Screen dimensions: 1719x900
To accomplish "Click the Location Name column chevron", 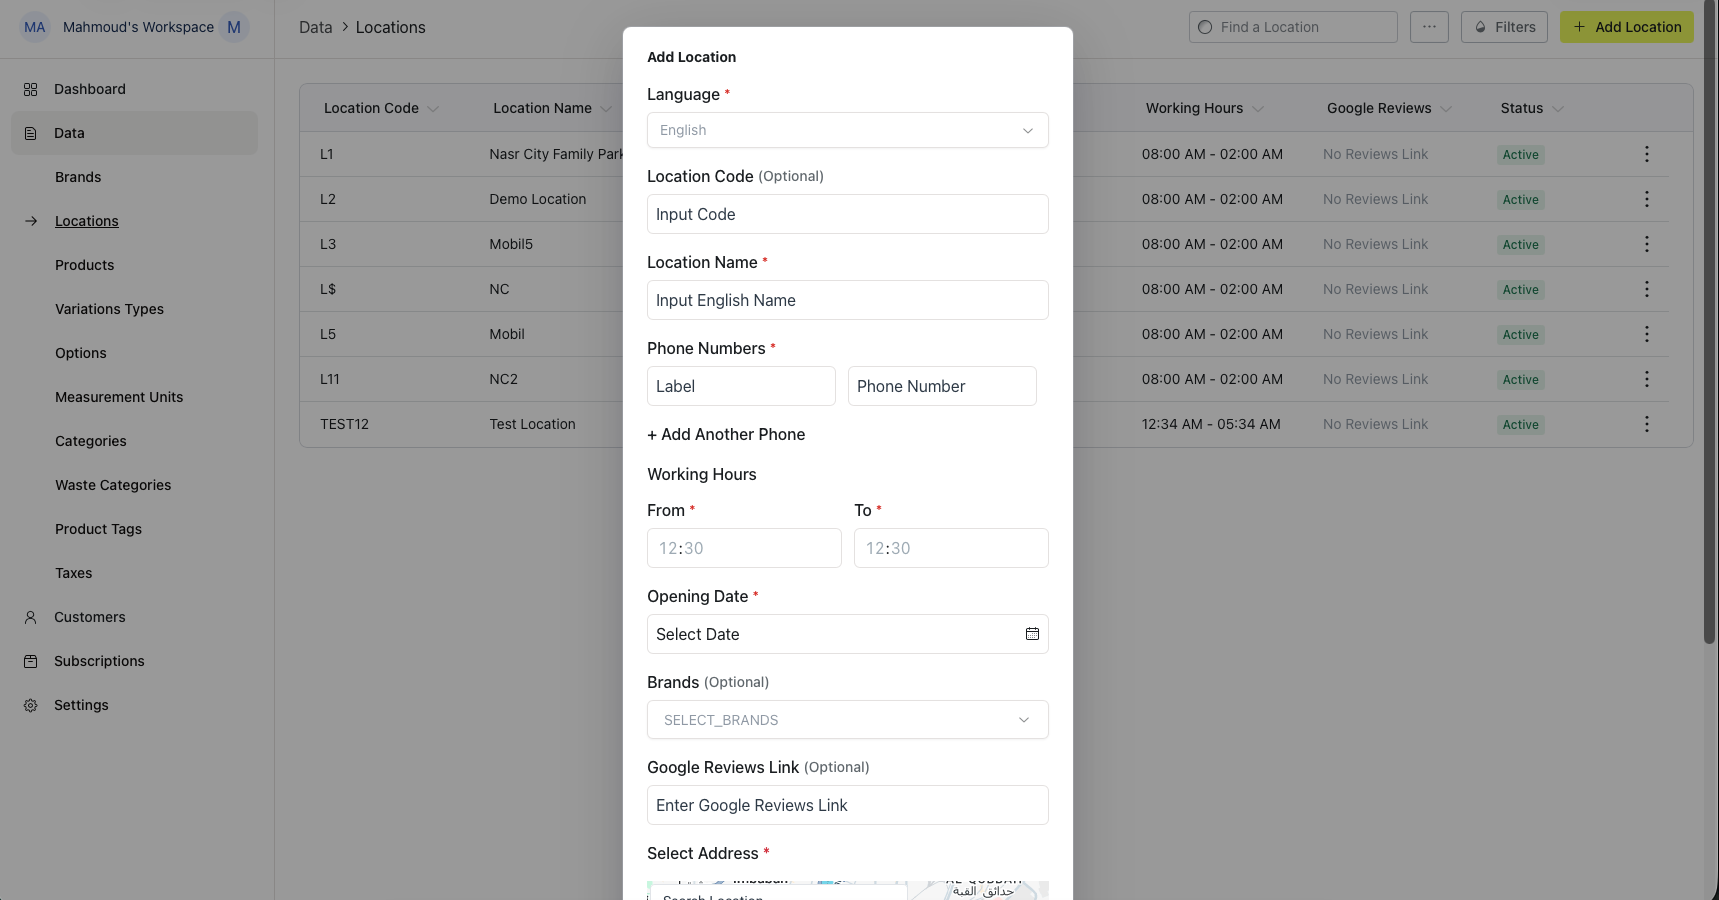I will point(606,109).
